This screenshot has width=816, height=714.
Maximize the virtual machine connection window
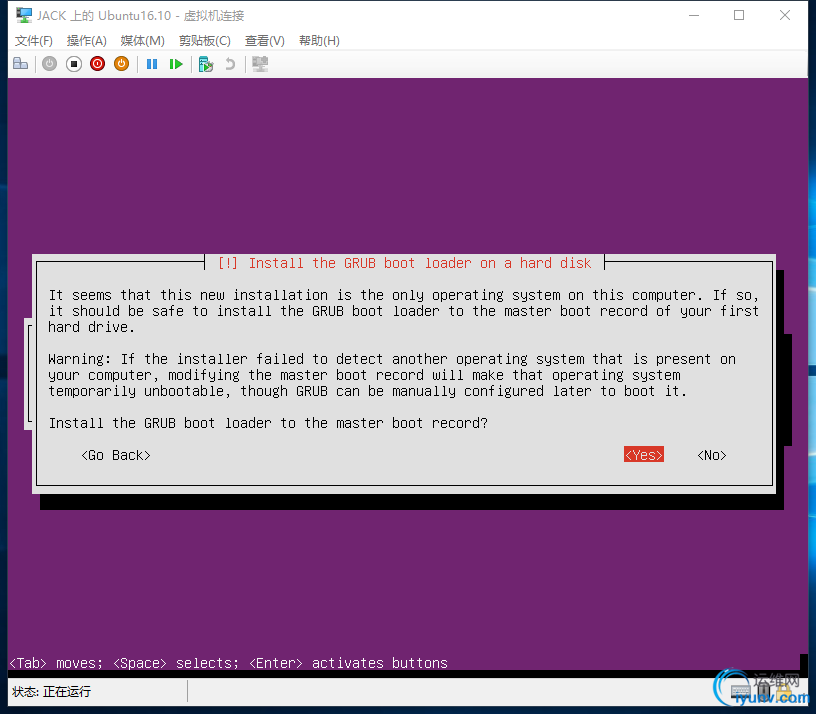pyautogui.click(x=739, y=16)
